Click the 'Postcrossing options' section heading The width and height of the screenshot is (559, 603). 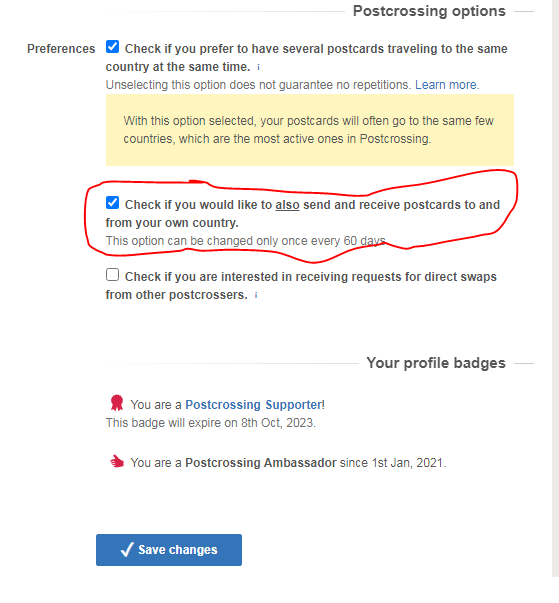(429, 11)
